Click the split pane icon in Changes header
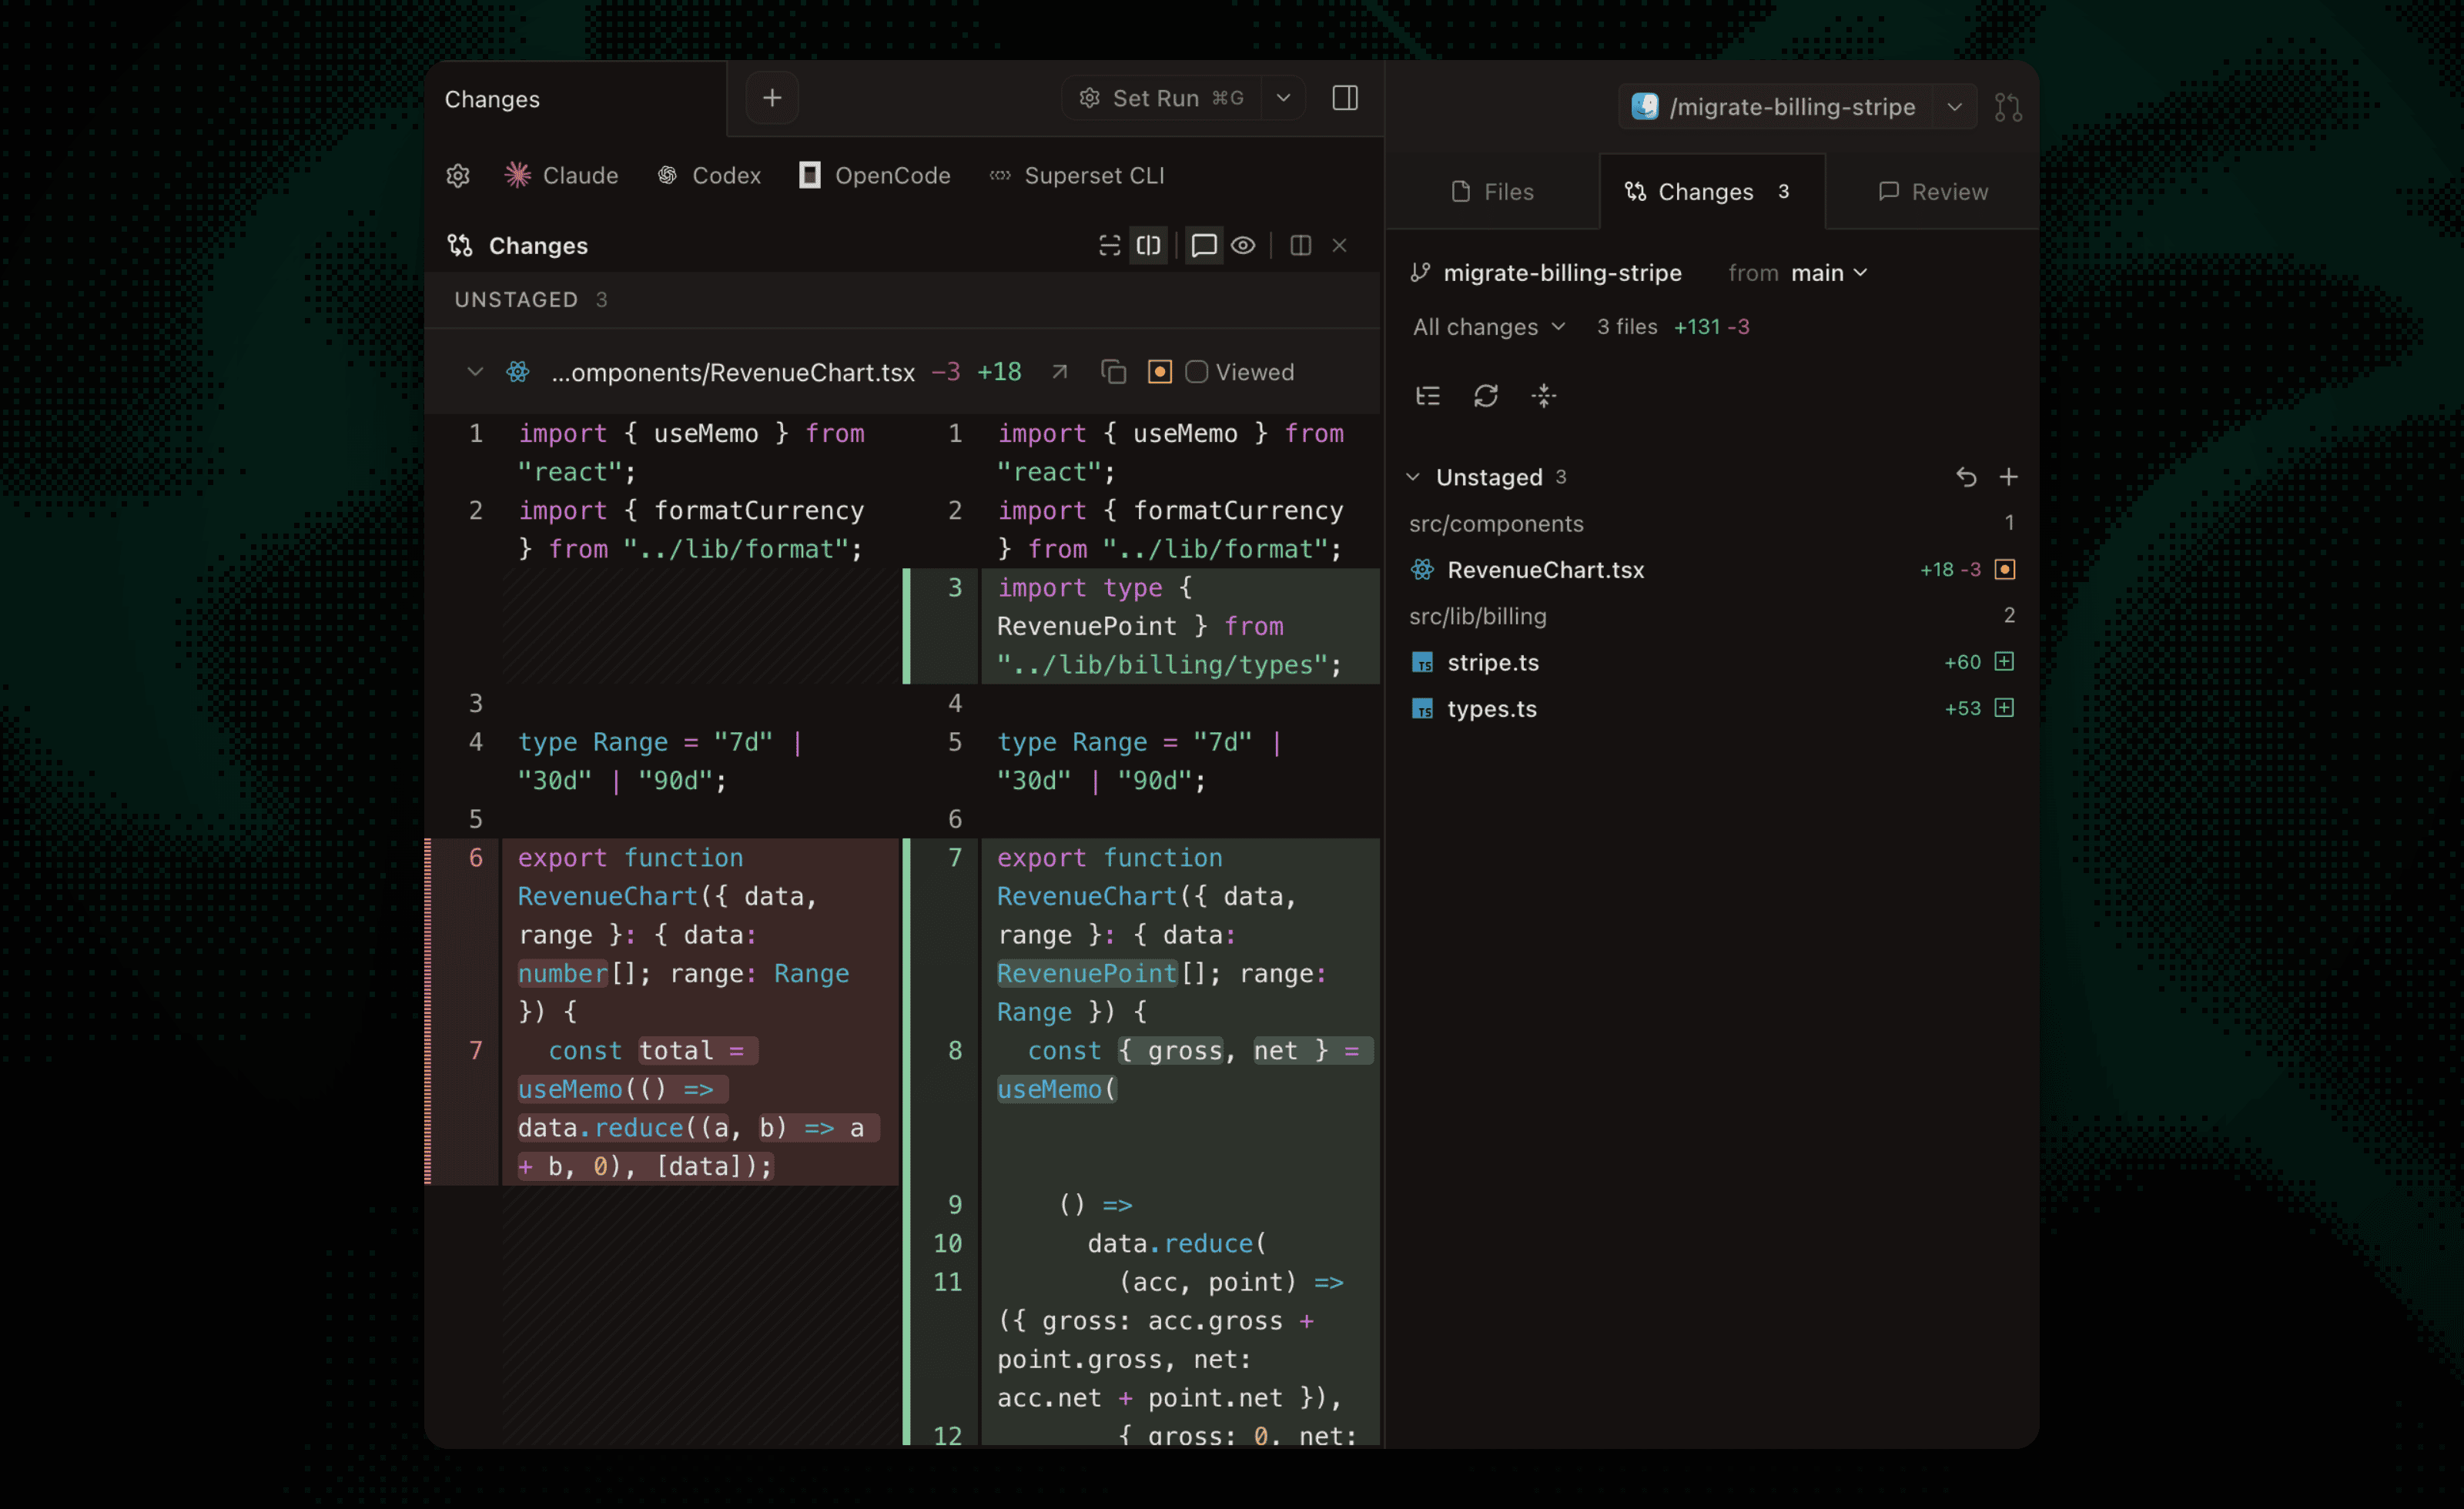 (x=1300, y=246)
